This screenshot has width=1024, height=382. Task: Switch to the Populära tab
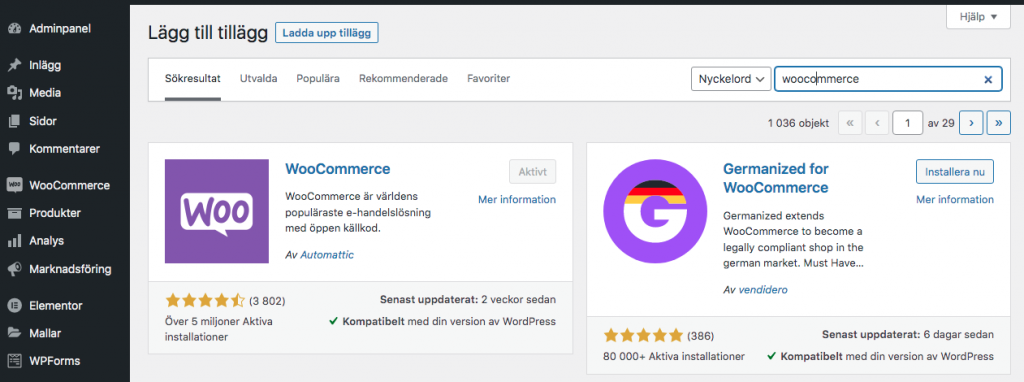[x=318, y=78]
